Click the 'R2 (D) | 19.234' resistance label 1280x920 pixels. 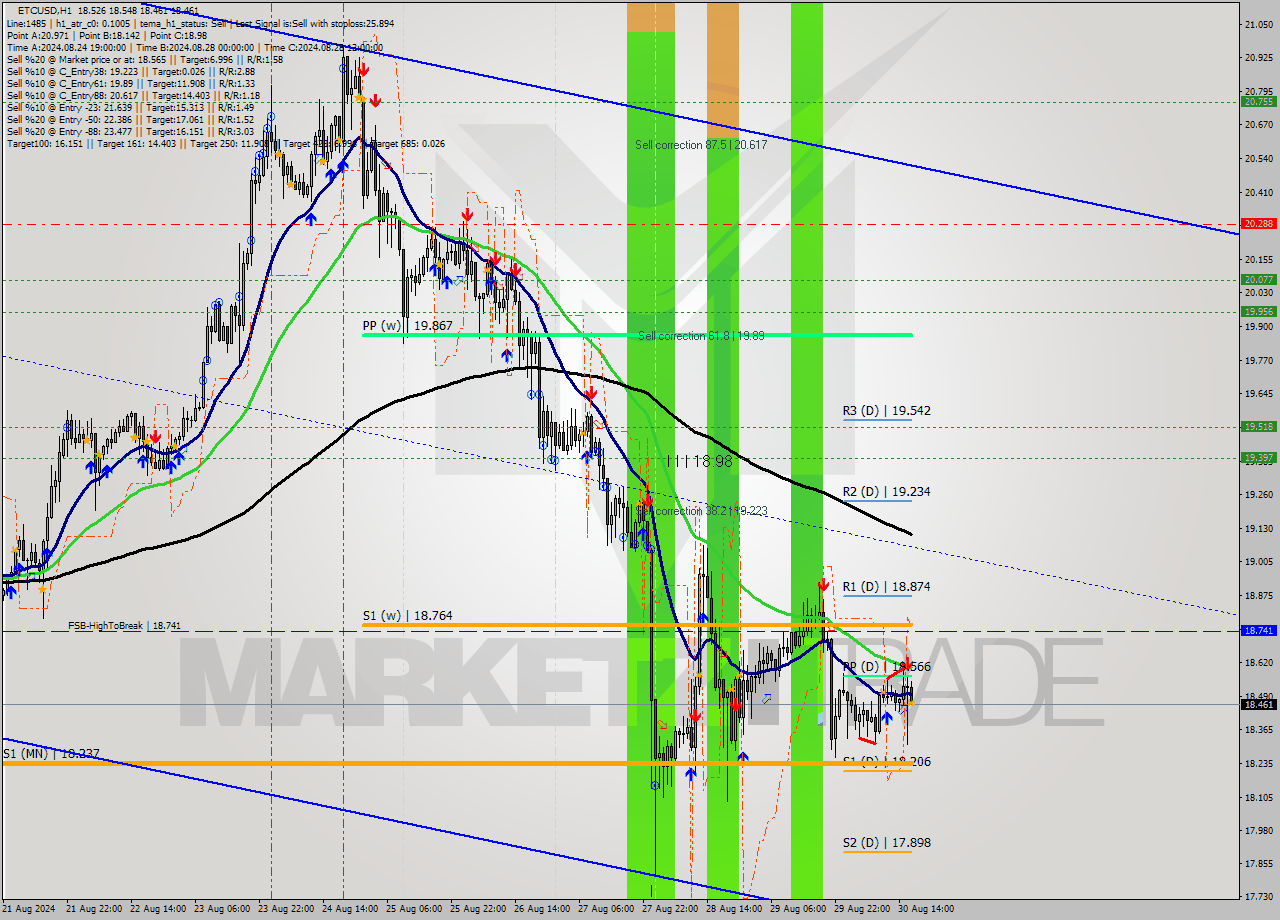coord(886,492)
